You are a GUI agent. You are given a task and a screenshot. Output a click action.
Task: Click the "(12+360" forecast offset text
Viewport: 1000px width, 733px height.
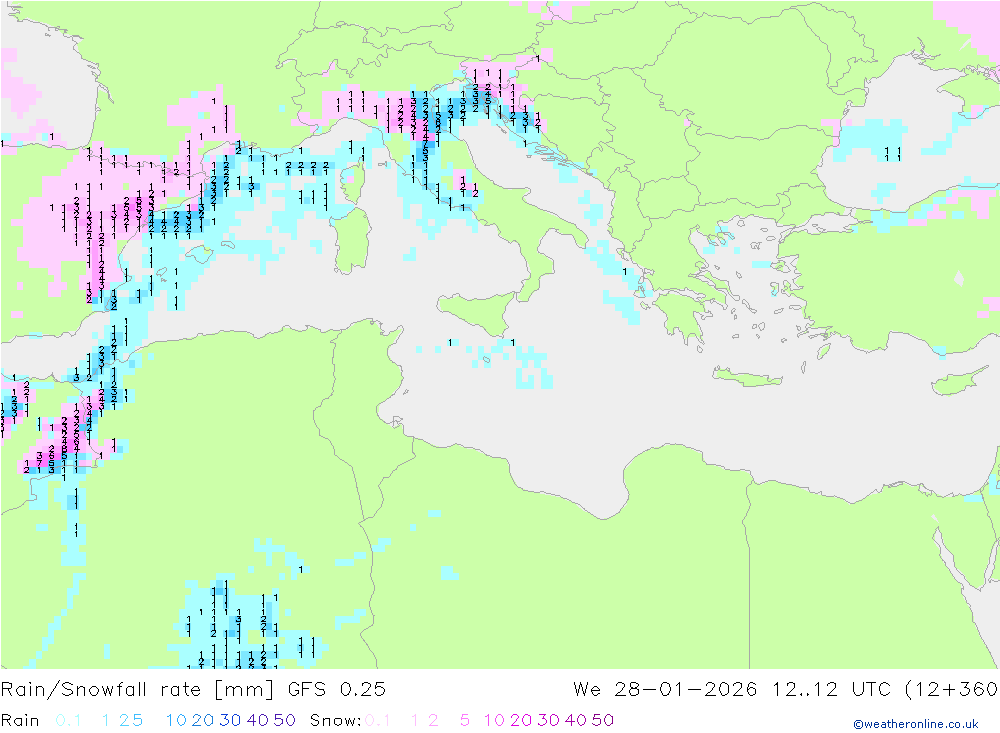click(x=952, y=690)
